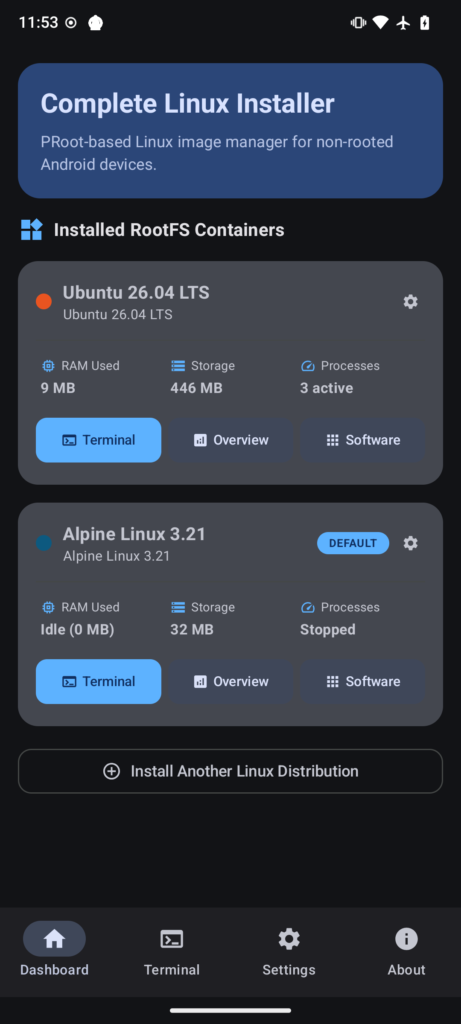Tap the airplane mode status bar icon

[403, 23]
